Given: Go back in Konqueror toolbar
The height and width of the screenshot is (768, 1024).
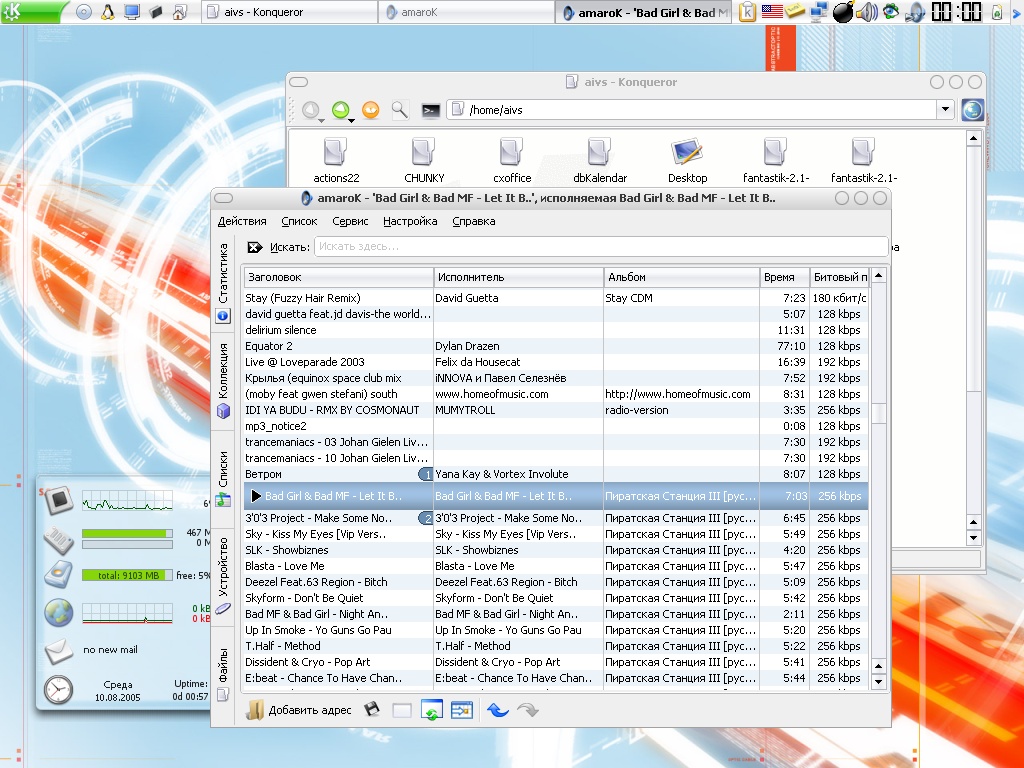Looking at the screenshot, I should point(310,110).
